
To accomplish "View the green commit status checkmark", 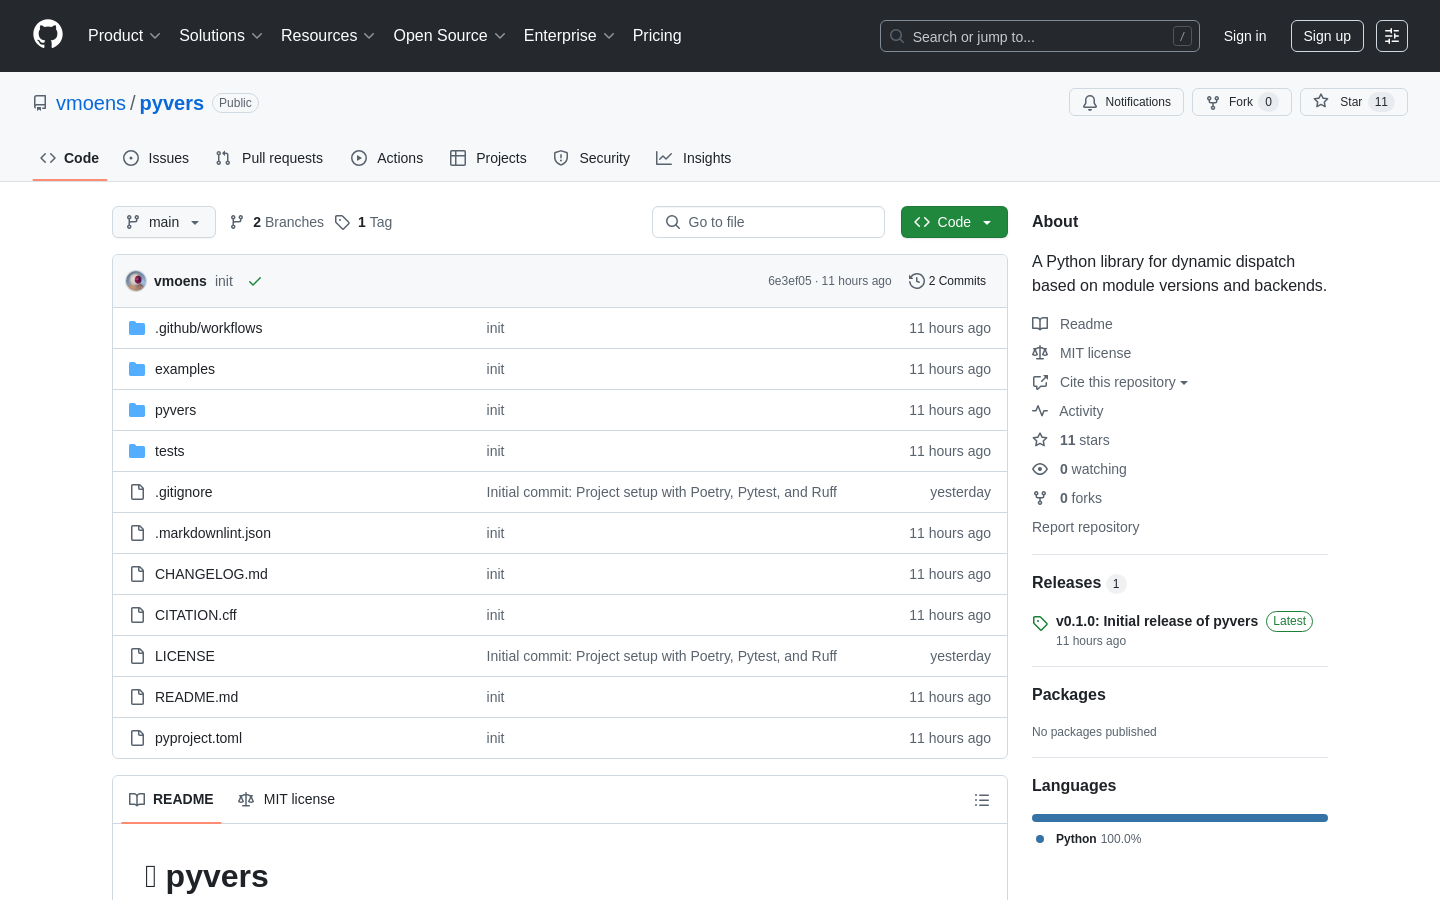I will [255, 281].
